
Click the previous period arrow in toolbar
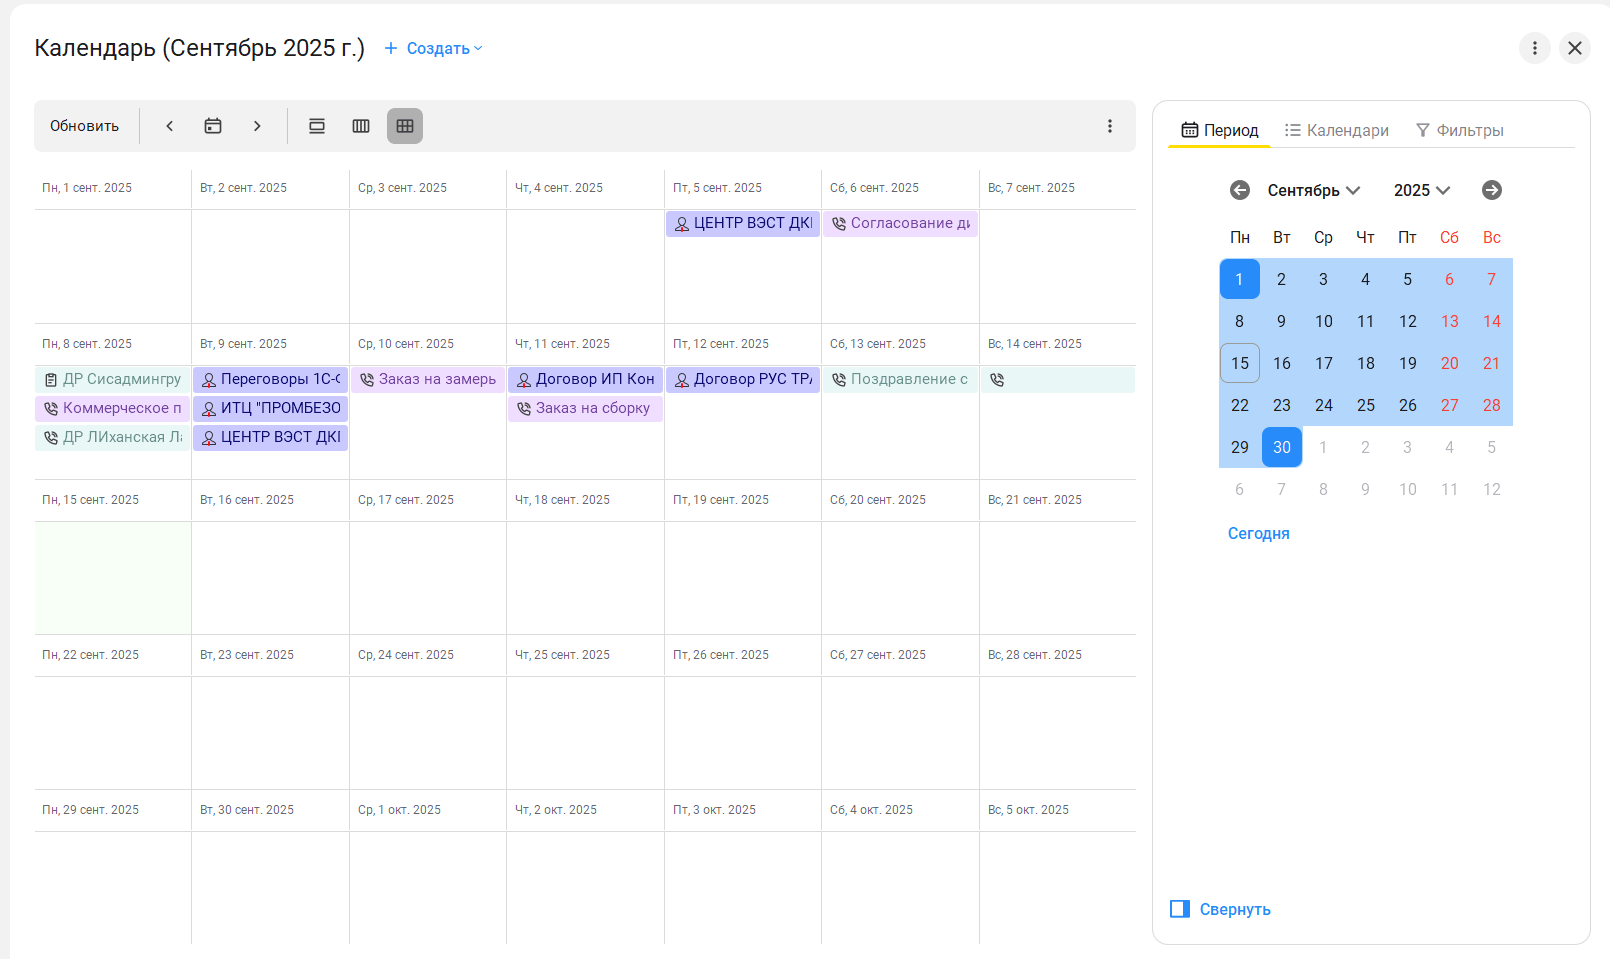[x=170, y=126]
